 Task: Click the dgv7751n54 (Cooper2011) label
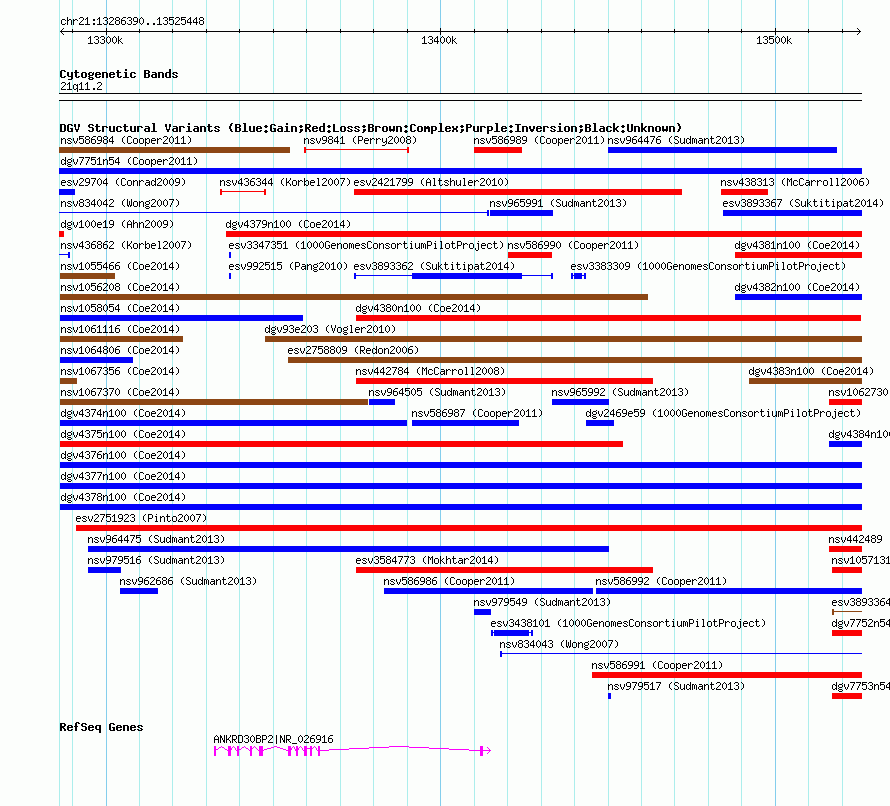129,161
